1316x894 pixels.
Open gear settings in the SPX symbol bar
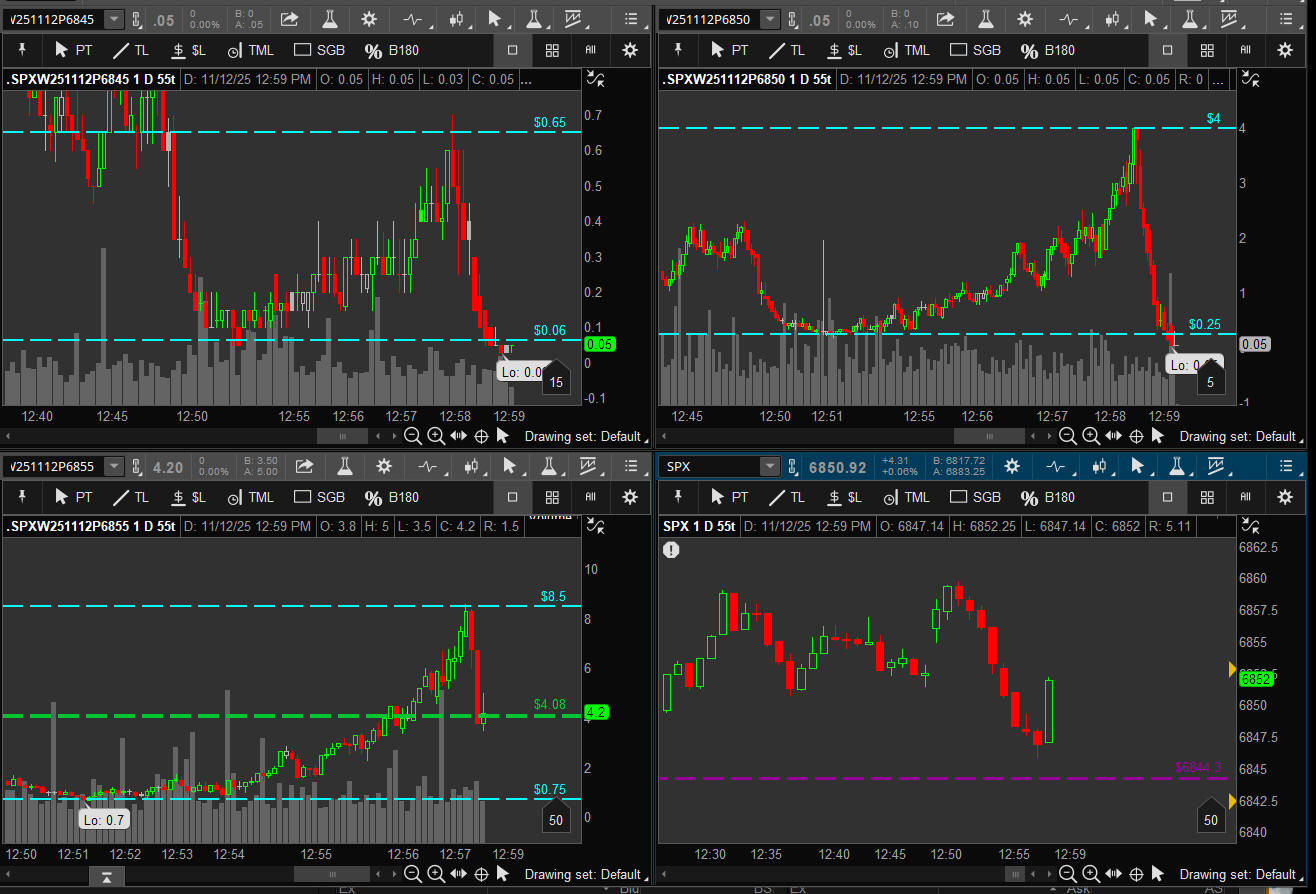(1012, 466)
